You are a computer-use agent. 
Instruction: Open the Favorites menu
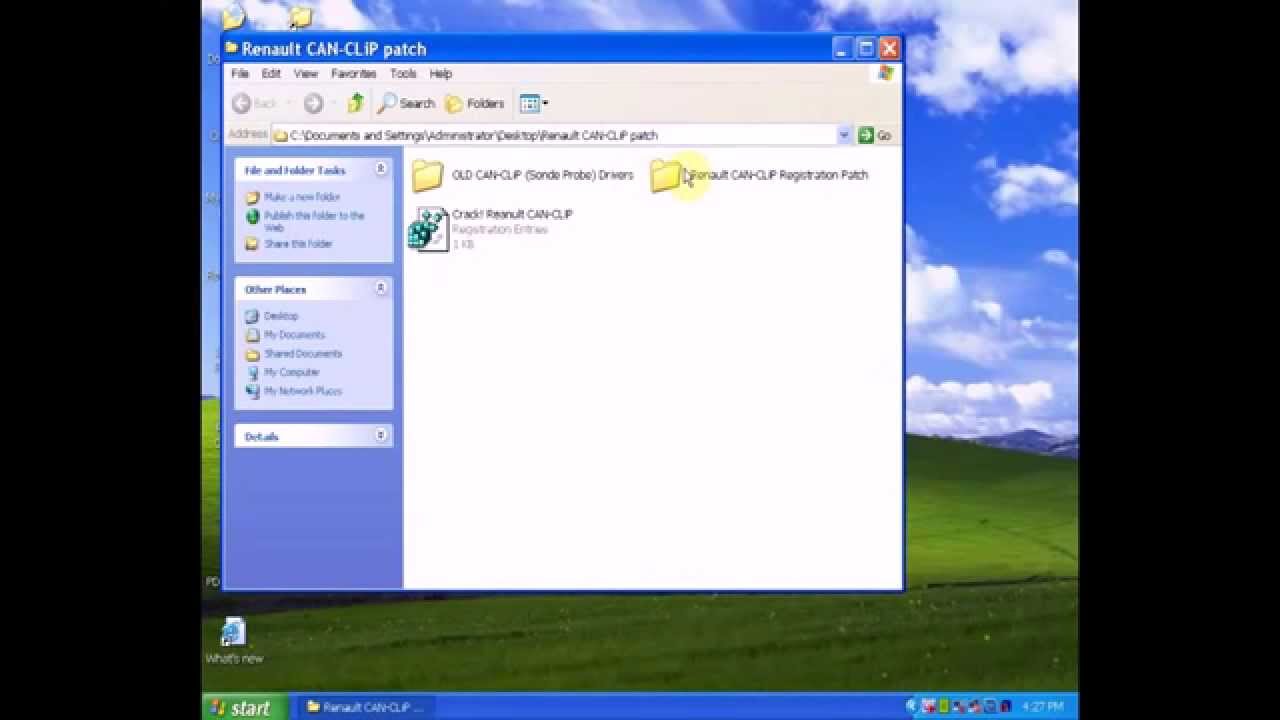point(354,74)
